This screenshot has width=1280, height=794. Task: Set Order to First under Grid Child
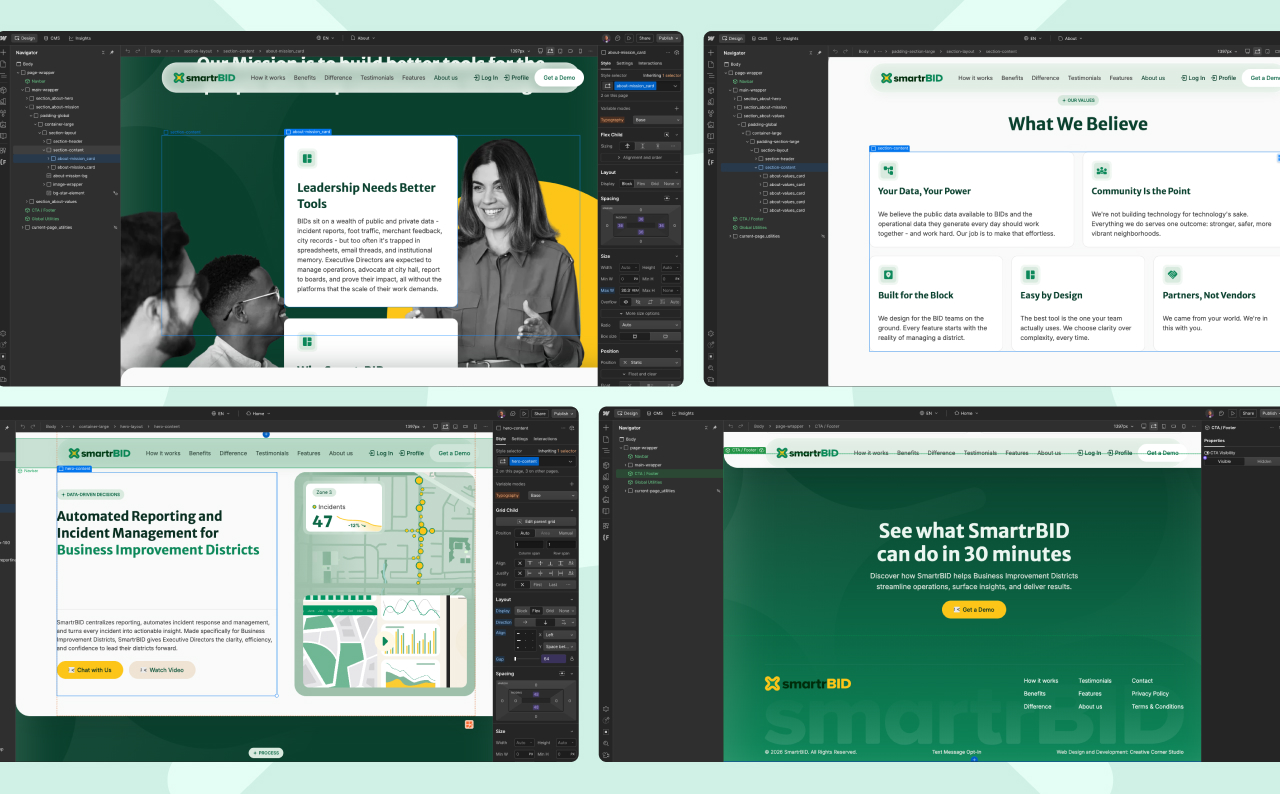[x=538, y=585]
